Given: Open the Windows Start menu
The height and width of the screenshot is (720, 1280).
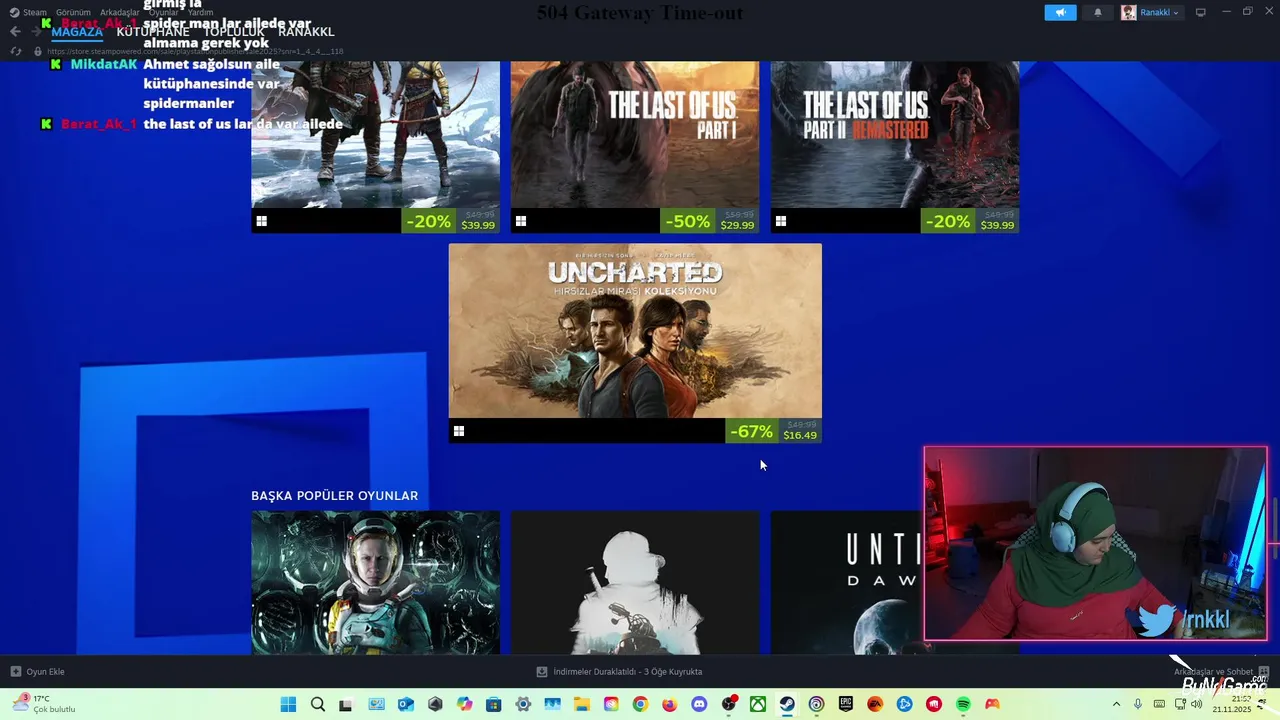Looking at the screenshot, I should [288, 704].
